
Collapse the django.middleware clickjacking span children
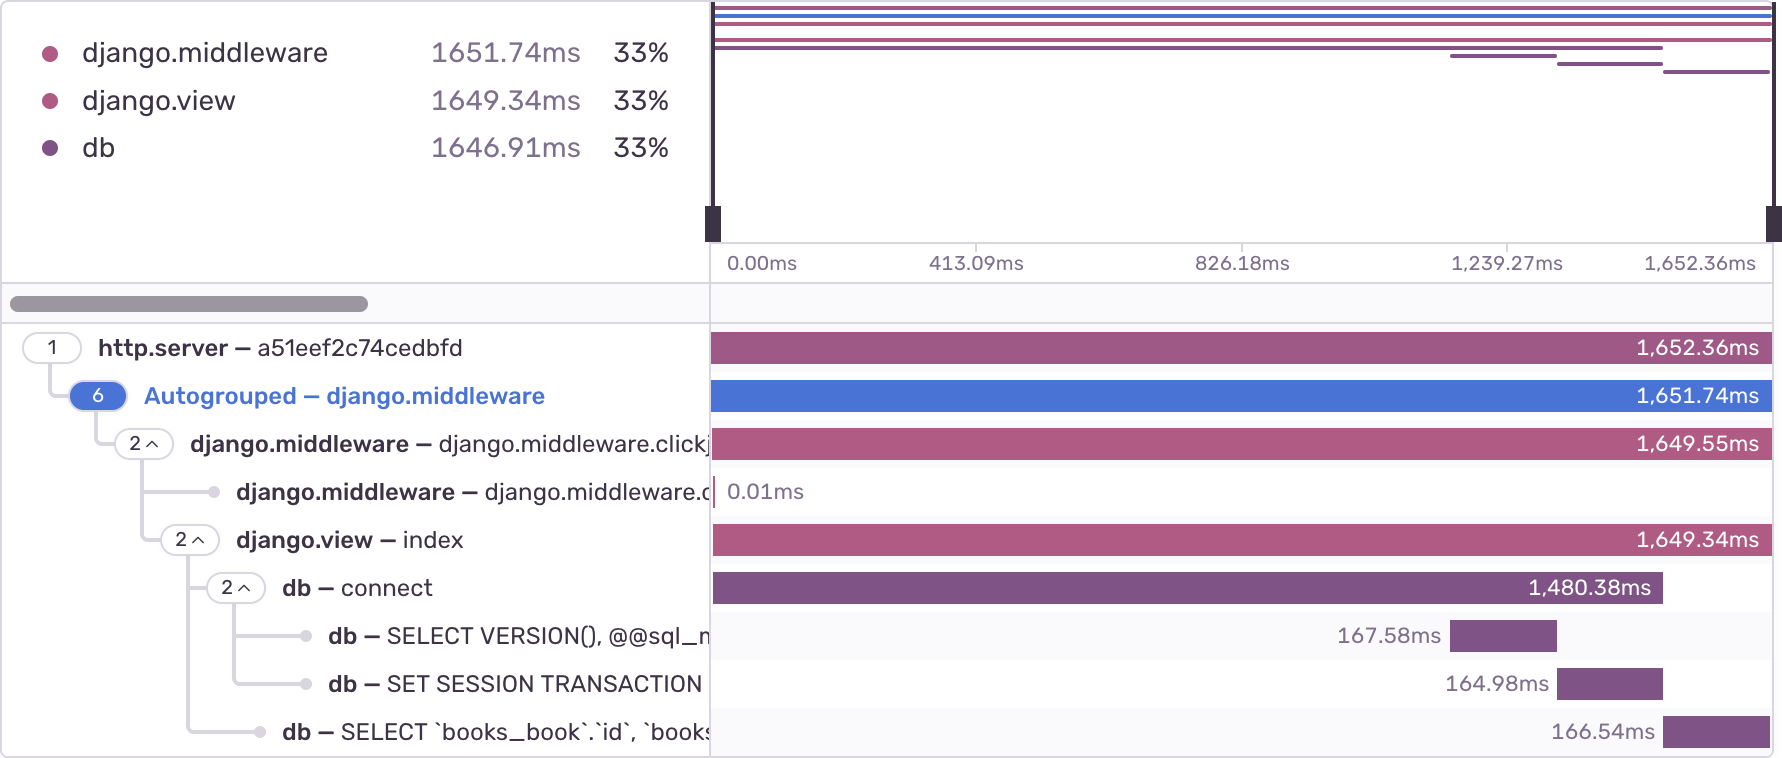144,444
